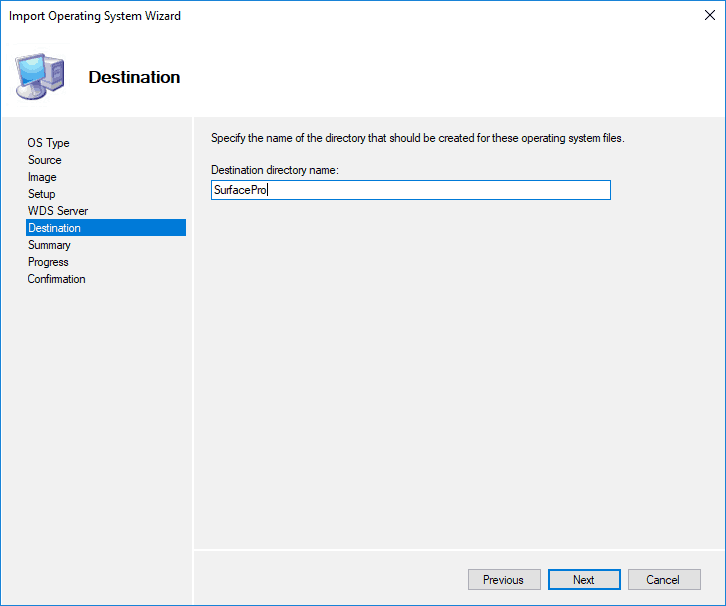
Task: Click the SurfacePro text in the field
Action: click(x=239, y=190)
